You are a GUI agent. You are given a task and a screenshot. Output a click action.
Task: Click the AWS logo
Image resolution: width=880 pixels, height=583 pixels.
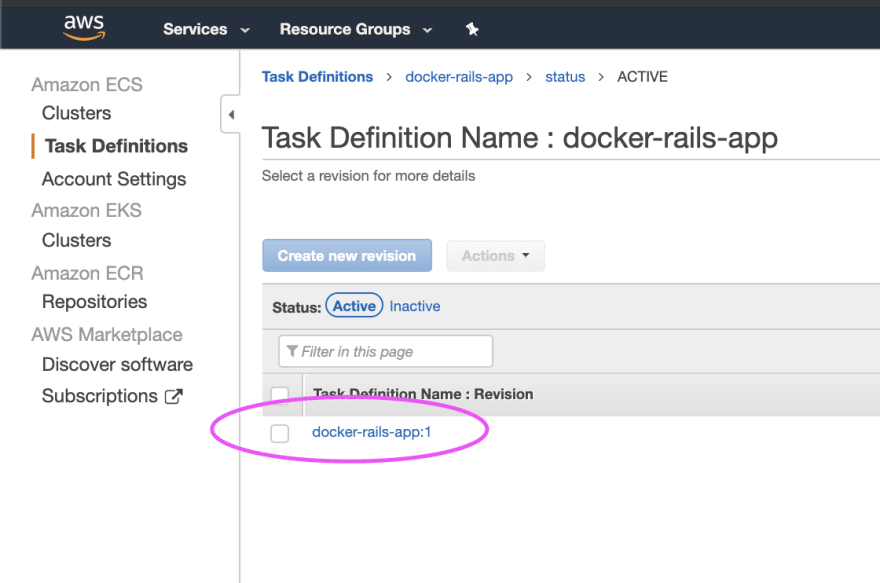click(x=84, y=27)
